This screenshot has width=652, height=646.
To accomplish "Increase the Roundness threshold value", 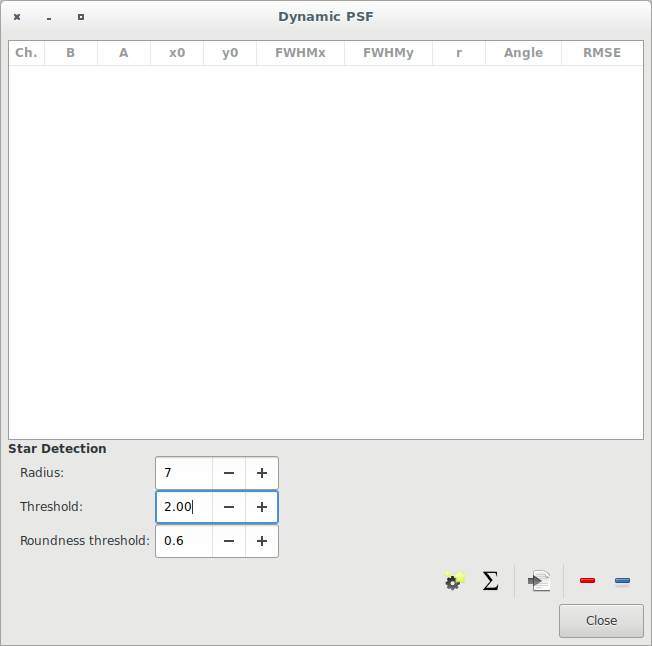I will [262, 541].
